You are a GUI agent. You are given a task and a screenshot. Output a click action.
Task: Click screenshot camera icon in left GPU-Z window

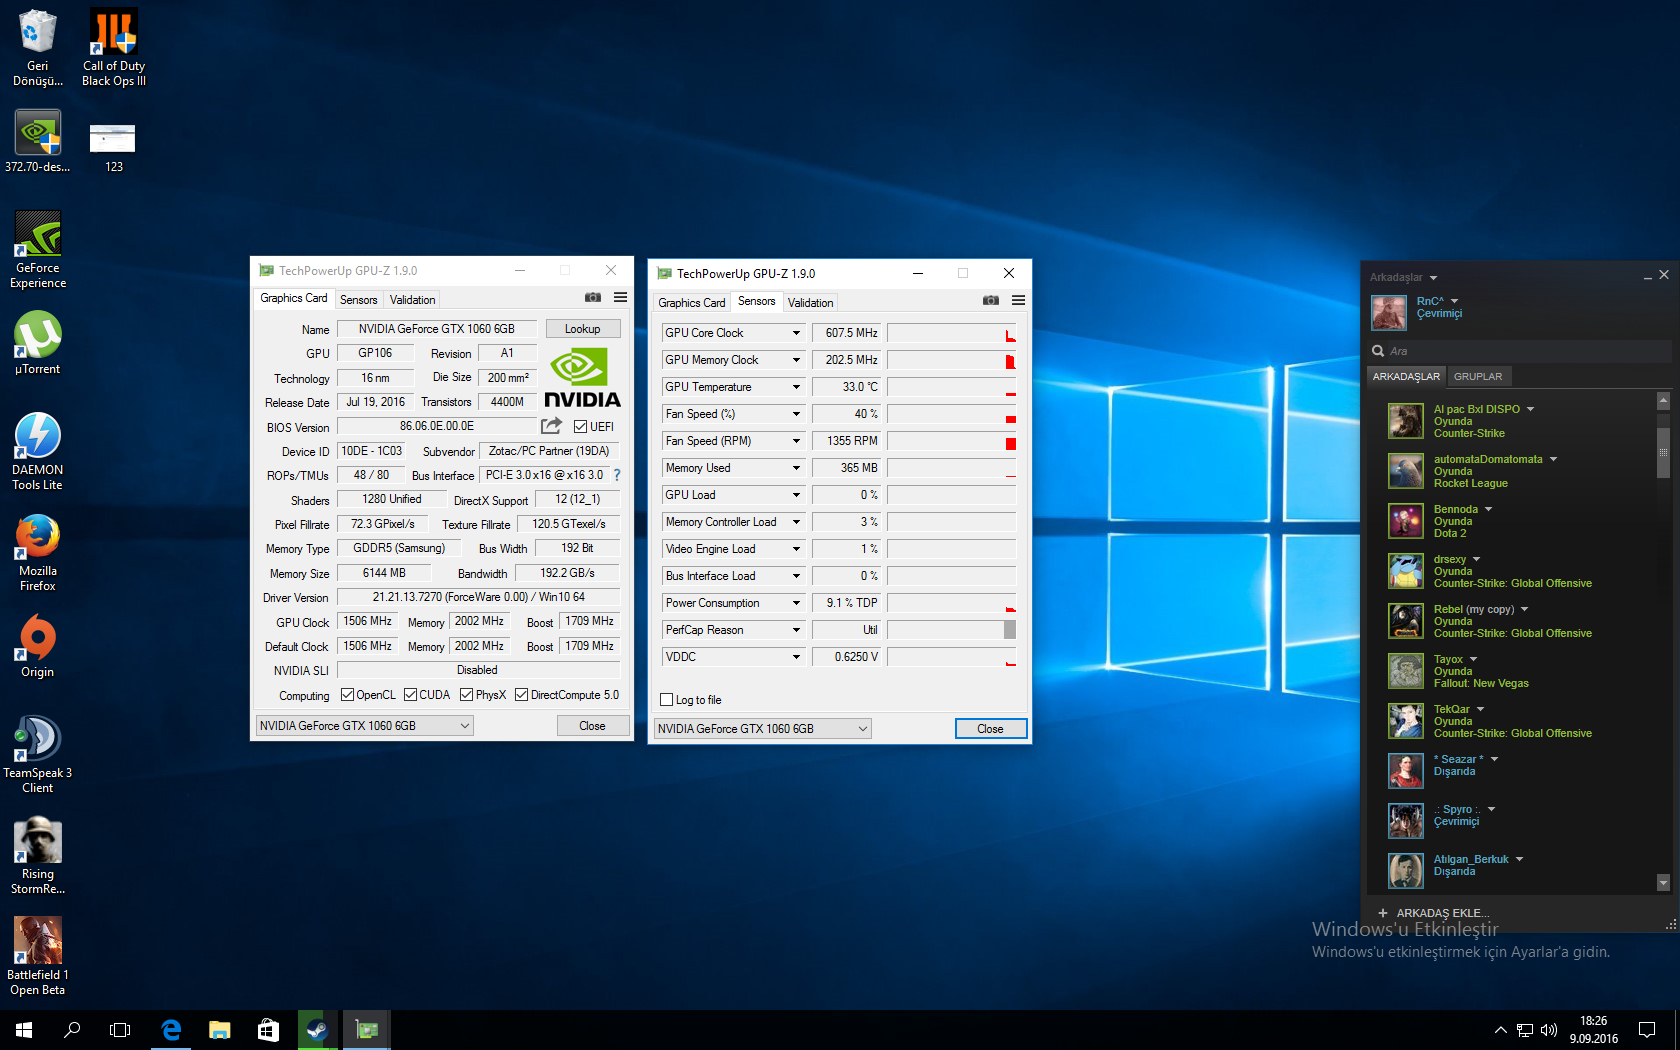[x=593, y=298]
